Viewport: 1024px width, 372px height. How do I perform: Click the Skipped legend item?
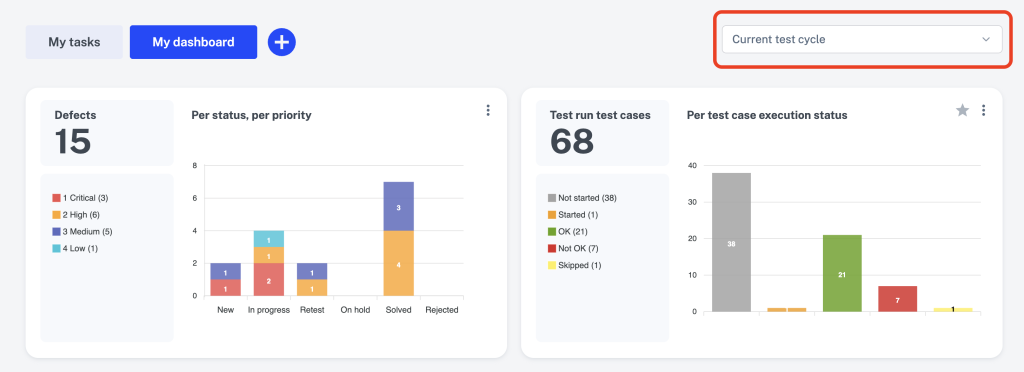pos(574,266)
